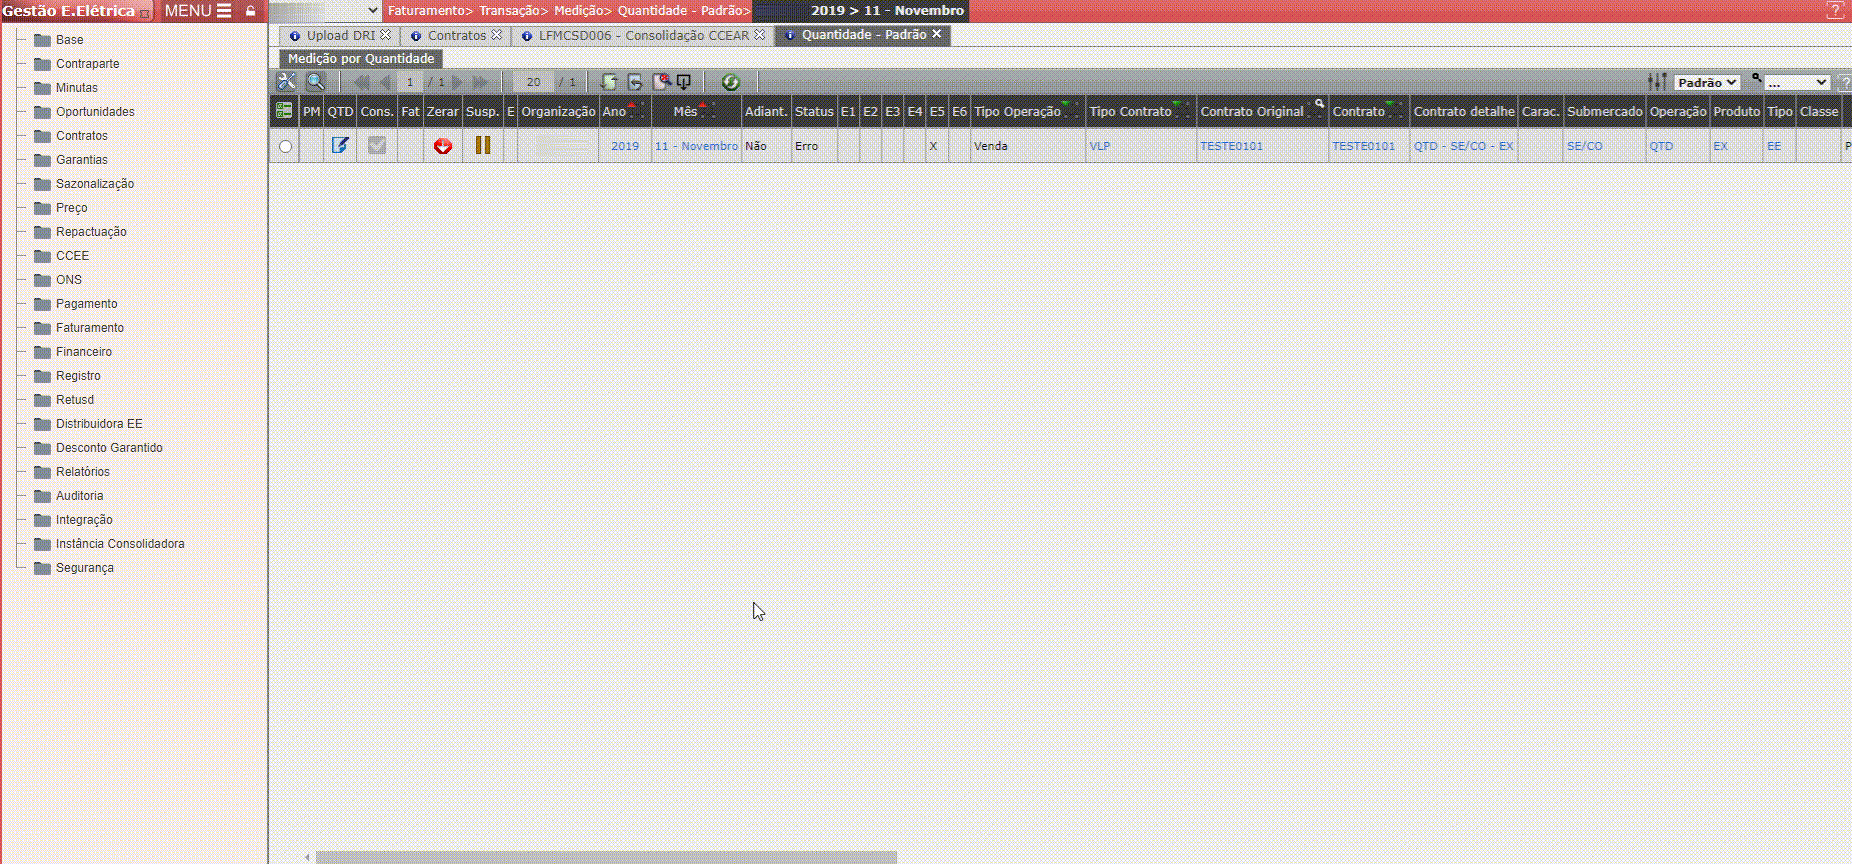
Task: Click the page size field showing 20
Action: pyautogui.click(x=533, y=82)
